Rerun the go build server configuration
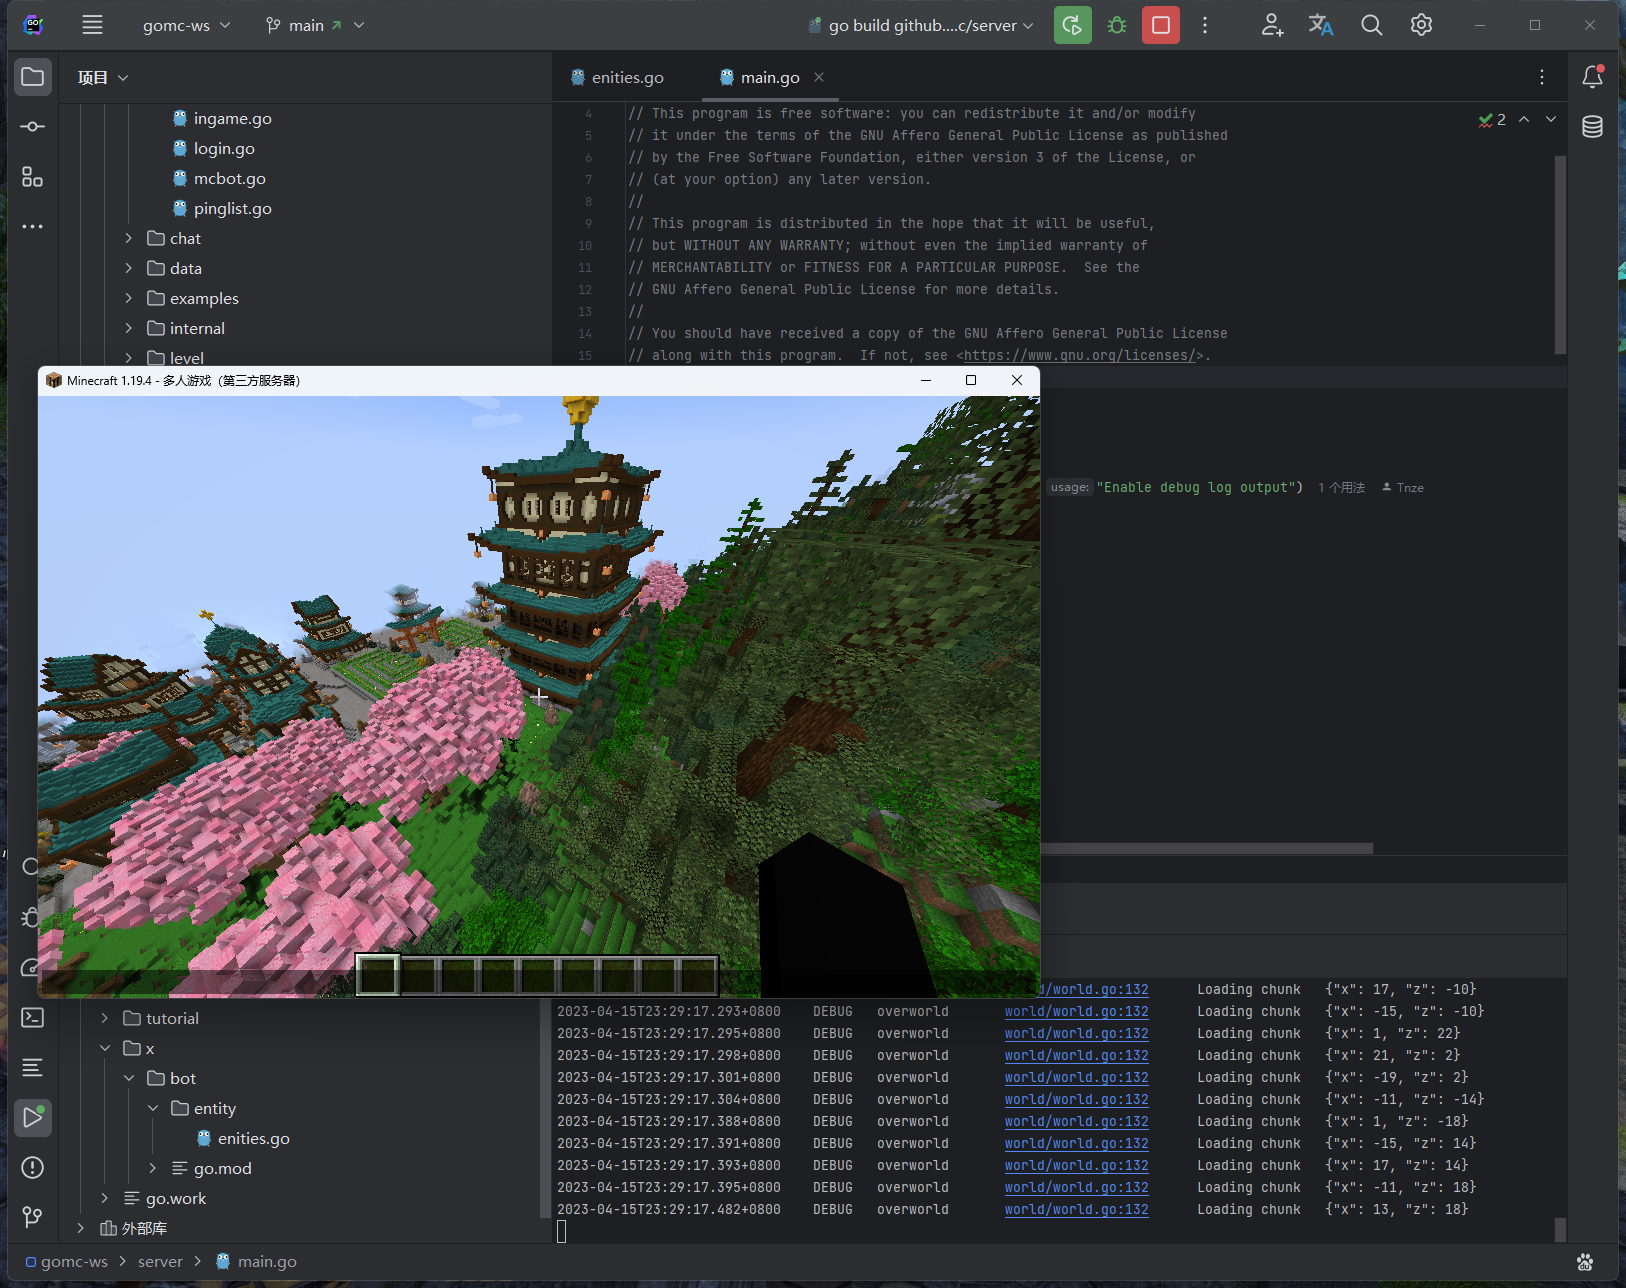This screenshot has width=1626, height=1288. [1072, 25]
